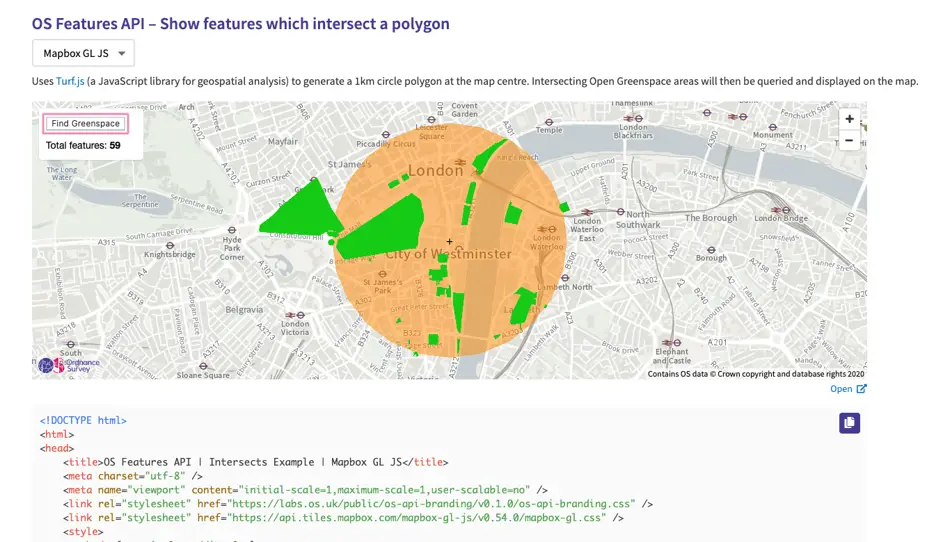The image size is (927, 542).
Task: Click the Temple station icon
Action: 549,122
